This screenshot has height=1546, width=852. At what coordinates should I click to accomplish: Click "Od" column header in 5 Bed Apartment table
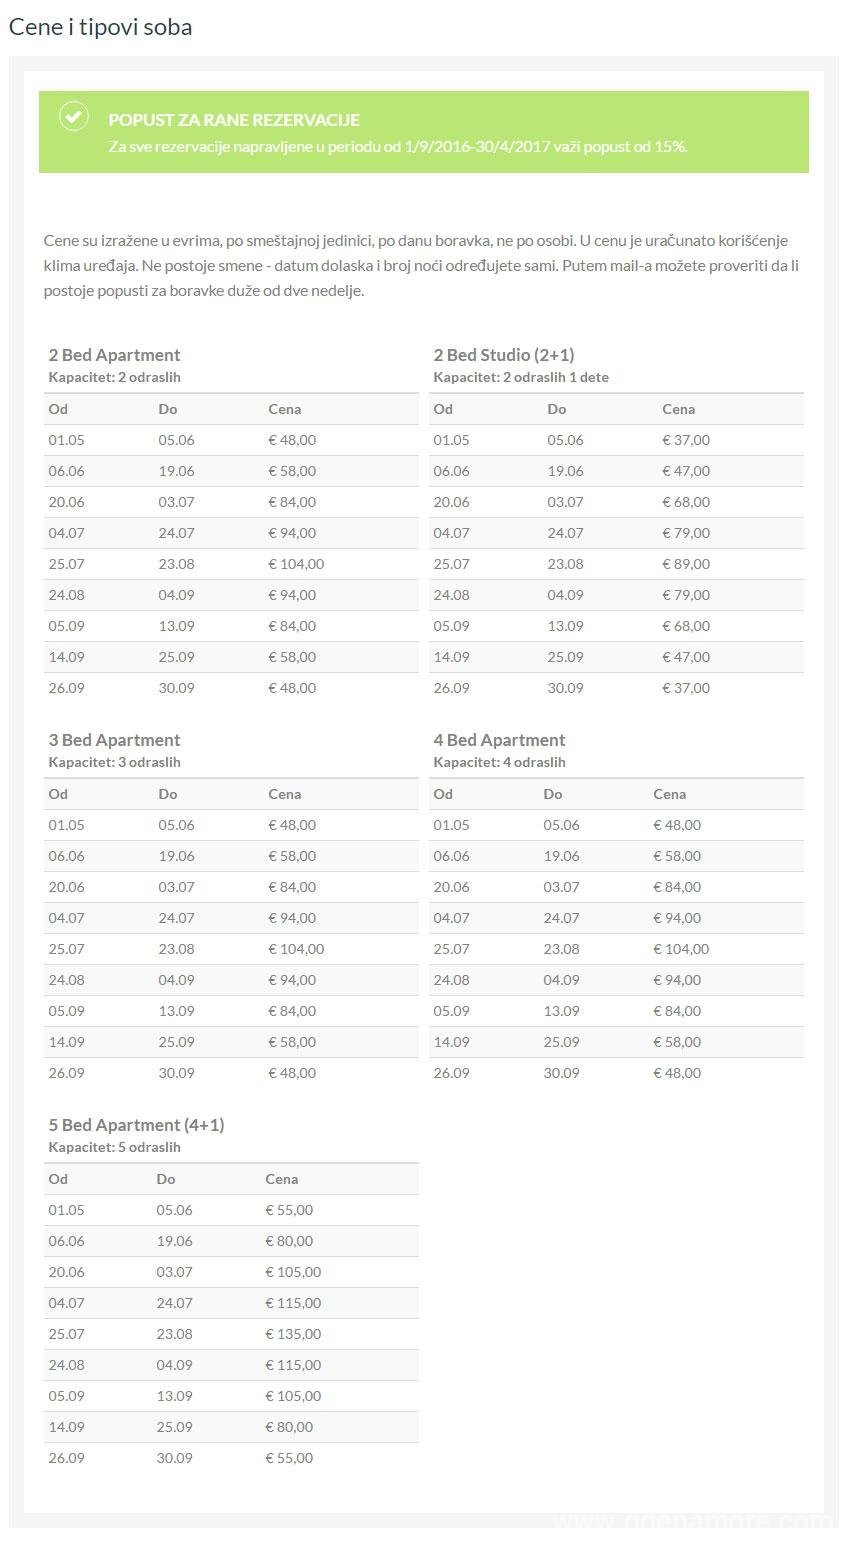pos(58,1179)
